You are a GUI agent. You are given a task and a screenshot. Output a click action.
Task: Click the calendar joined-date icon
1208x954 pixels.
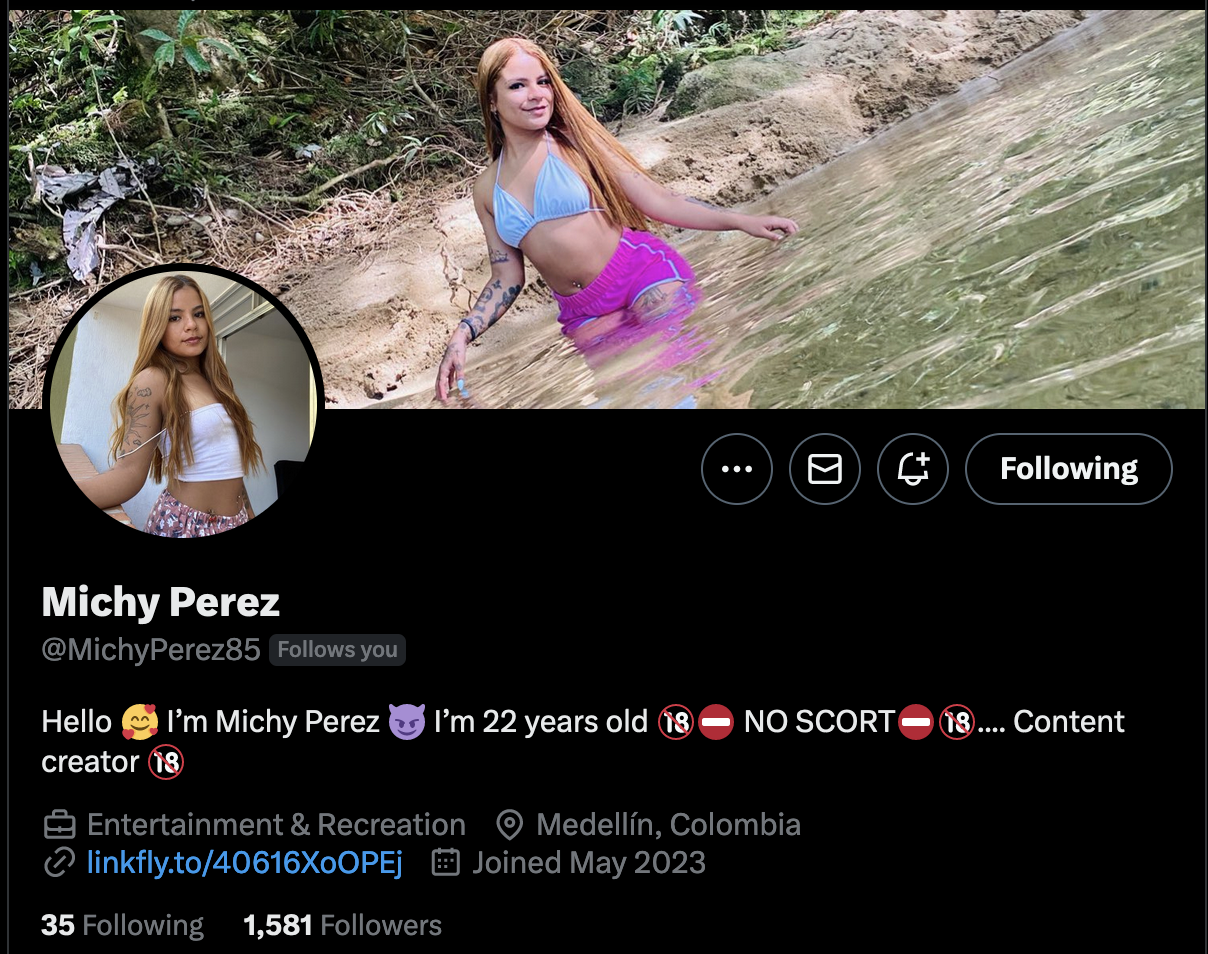(x=445, y=862)
